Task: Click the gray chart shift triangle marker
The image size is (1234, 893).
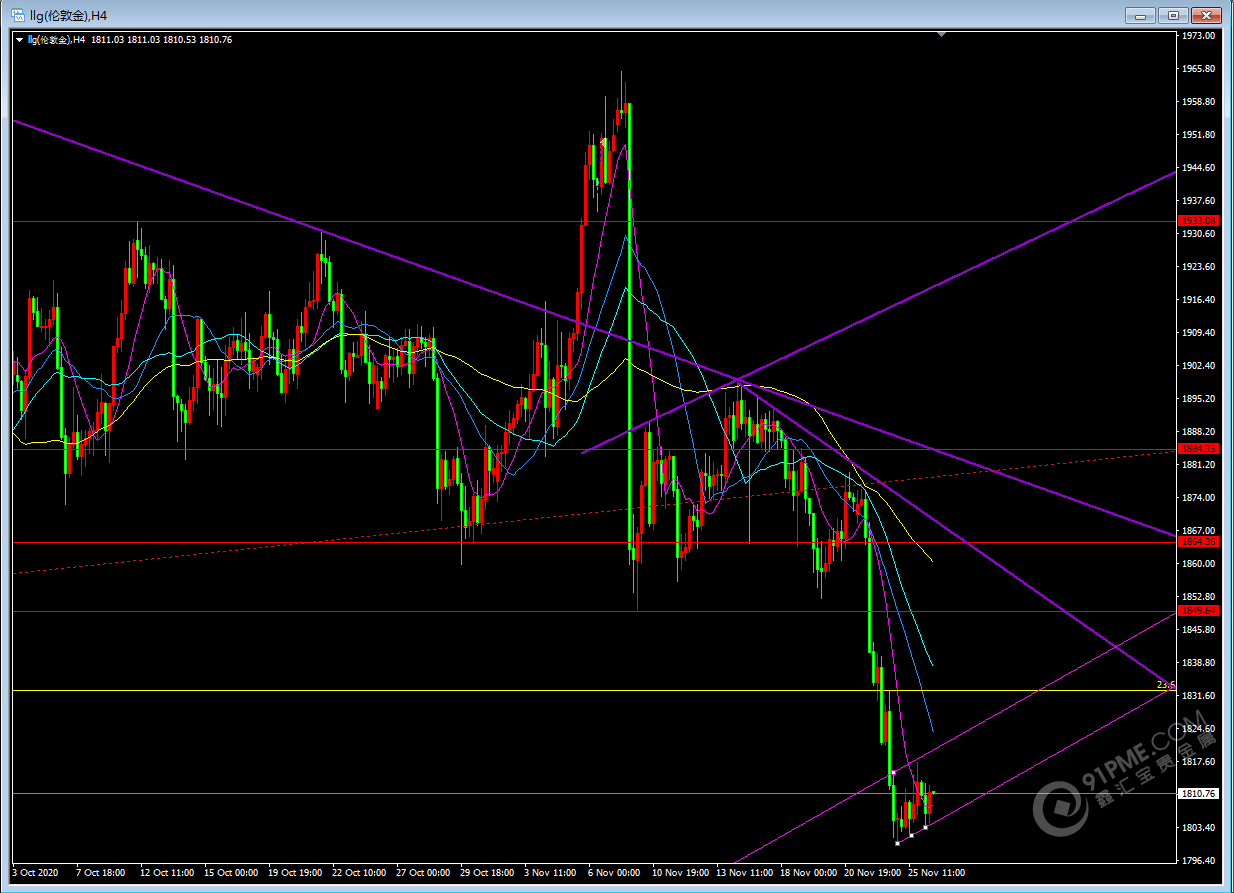Action: [x=941, y=35]
